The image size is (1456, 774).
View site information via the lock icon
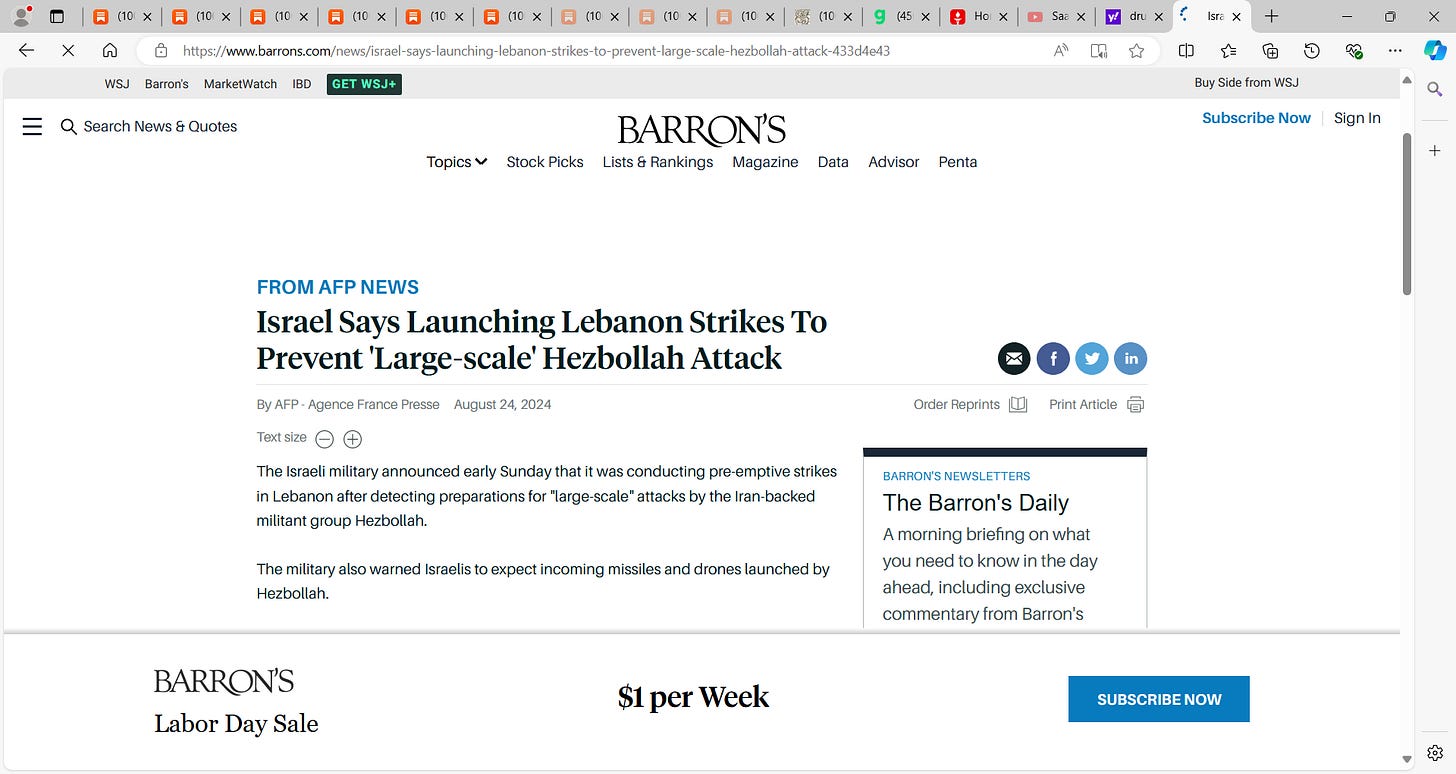(160, 50)
